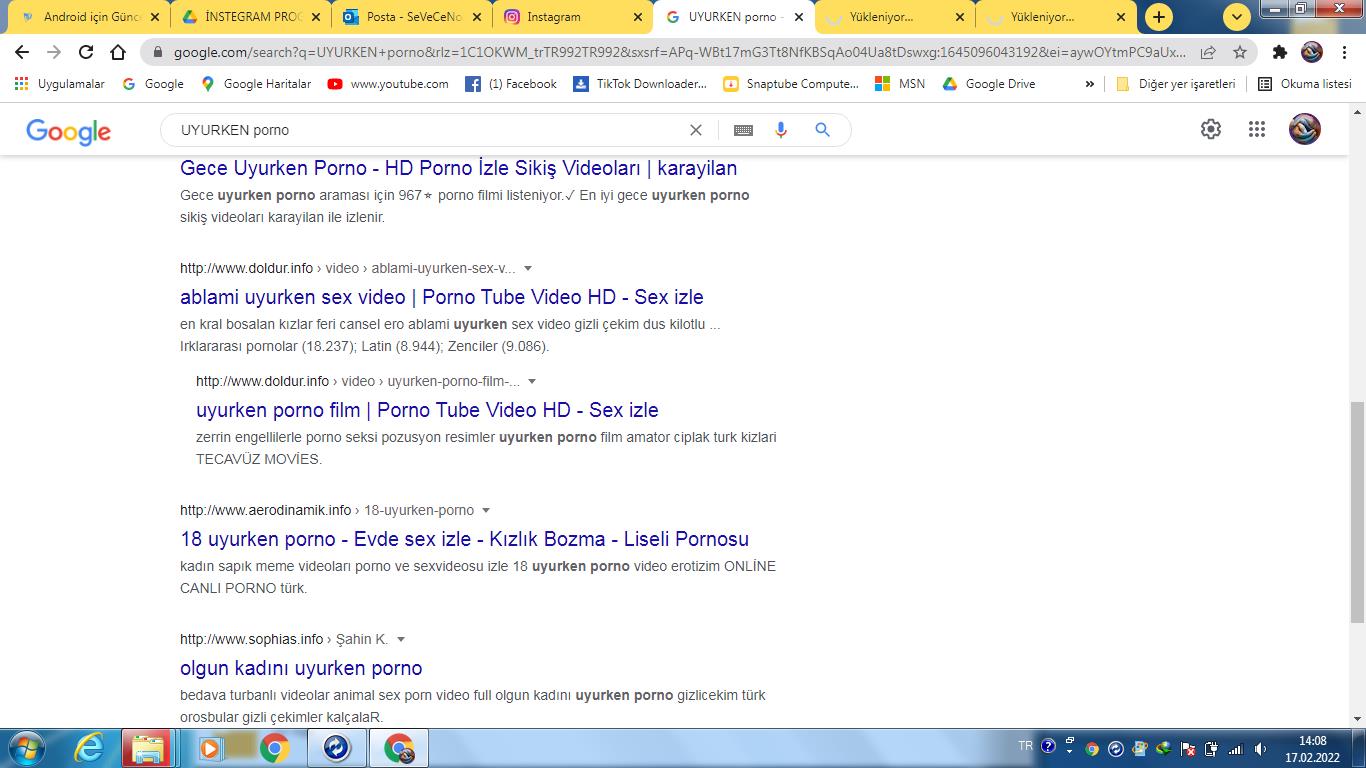The height and width of the screenshot is (768, 1366).
Task: Clear the search query with the X
Action: pos(696,130)
